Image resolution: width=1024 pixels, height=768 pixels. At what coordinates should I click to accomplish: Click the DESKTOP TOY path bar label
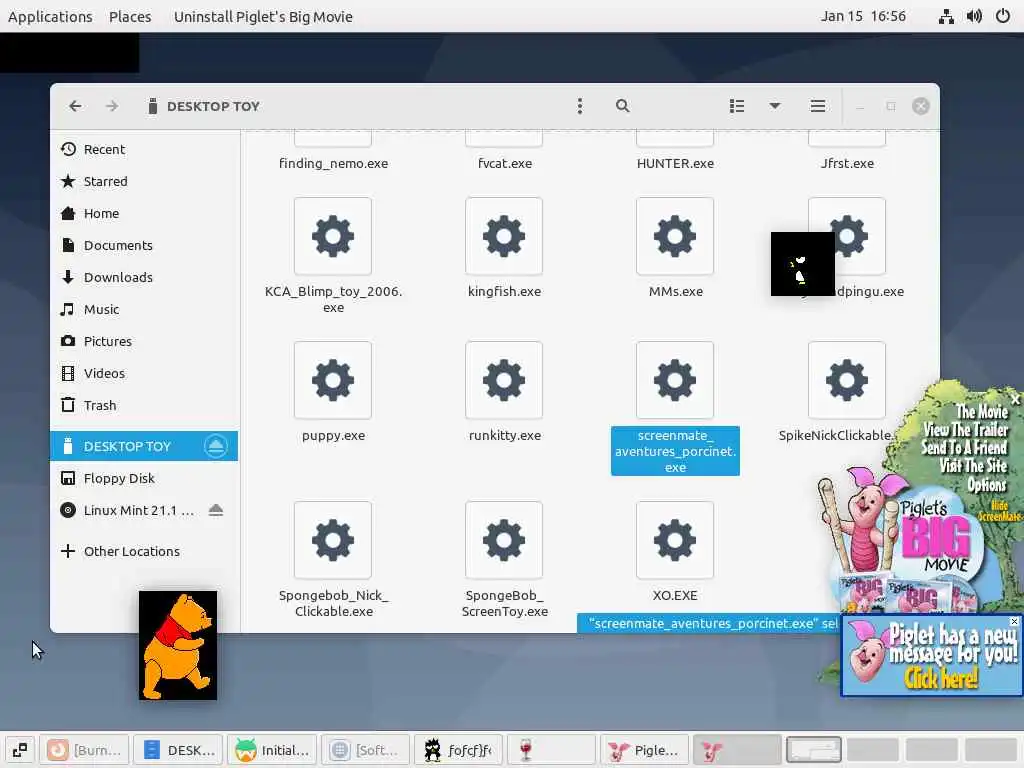[x=213, y=106]
